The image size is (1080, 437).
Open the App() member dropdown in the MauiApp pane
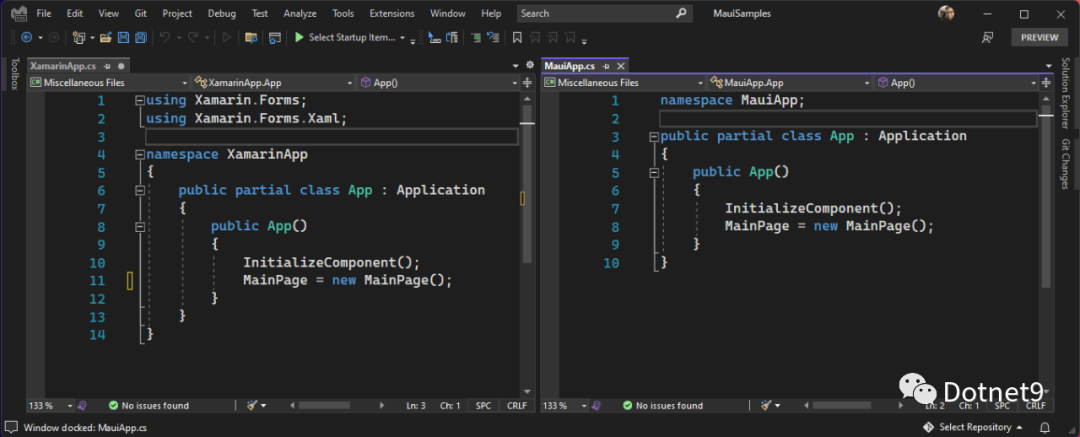click(x=957, y=83)
